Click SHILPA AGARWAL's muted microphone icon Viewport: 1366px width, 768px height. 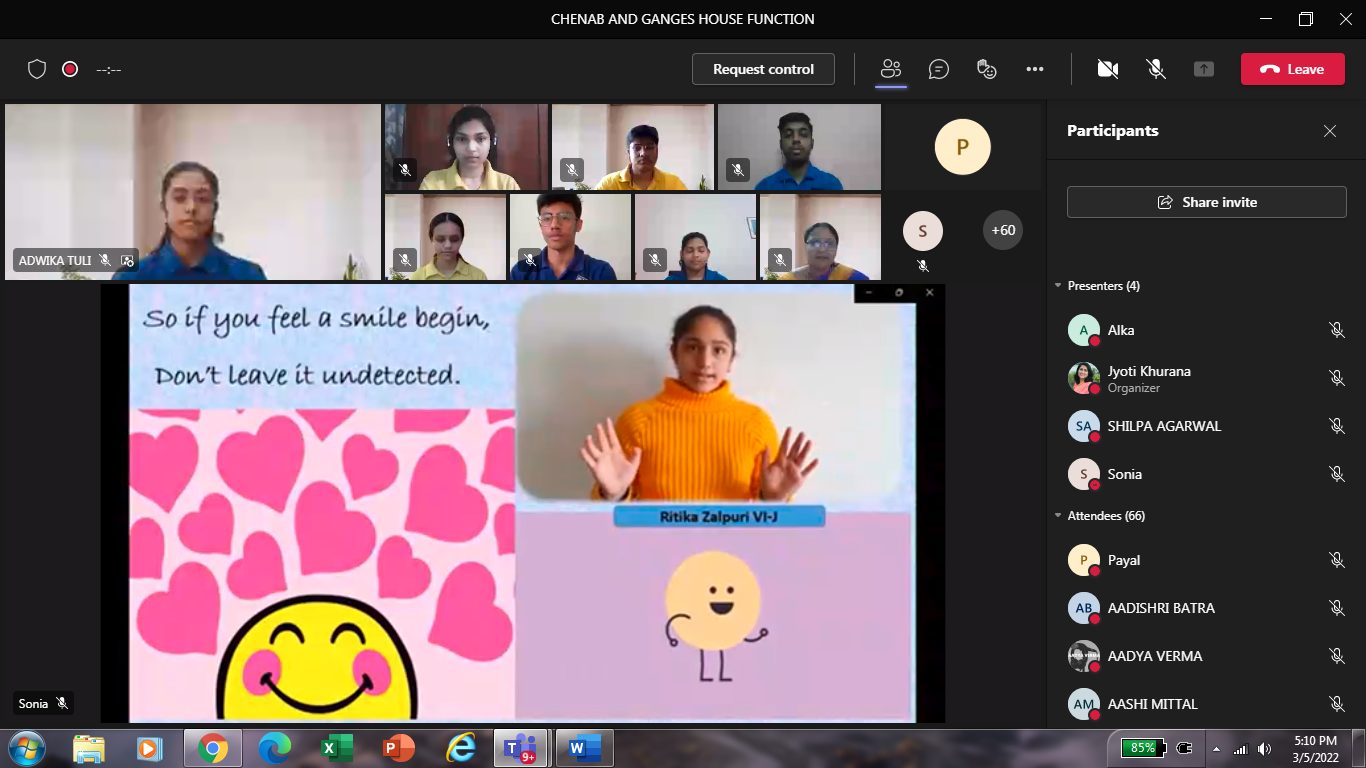1336,426
